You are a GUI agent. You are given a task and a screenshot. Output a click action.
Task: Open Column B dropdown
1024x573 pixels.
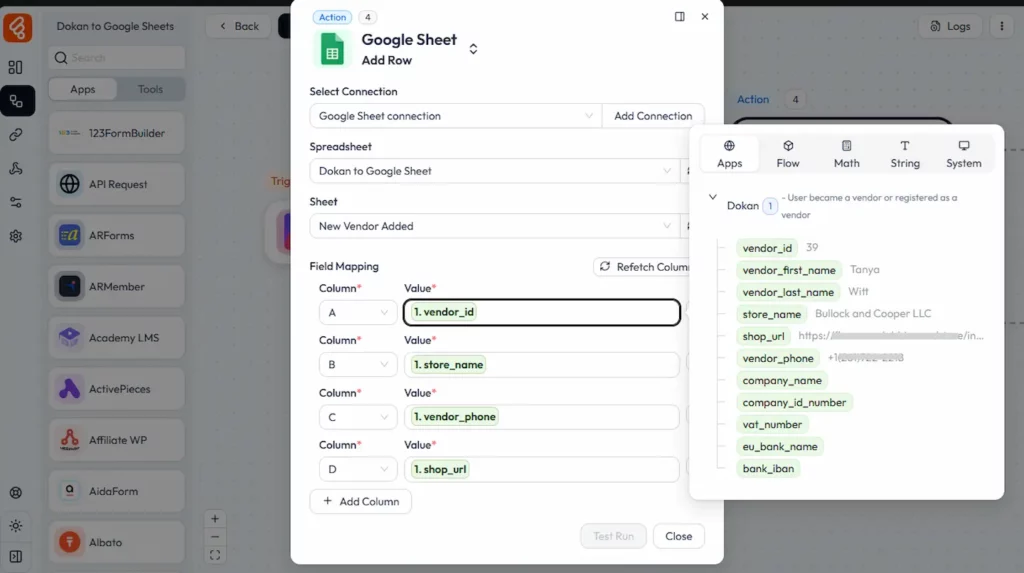[358, 365]
